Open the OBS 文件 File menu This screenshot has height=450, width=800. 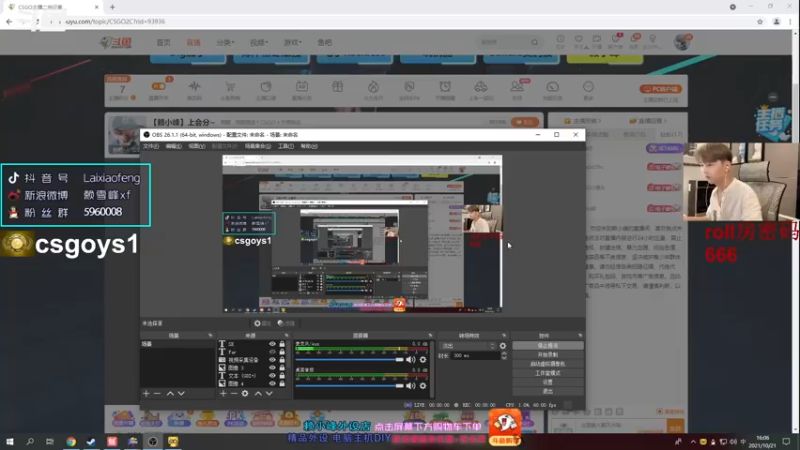[151, 146]
